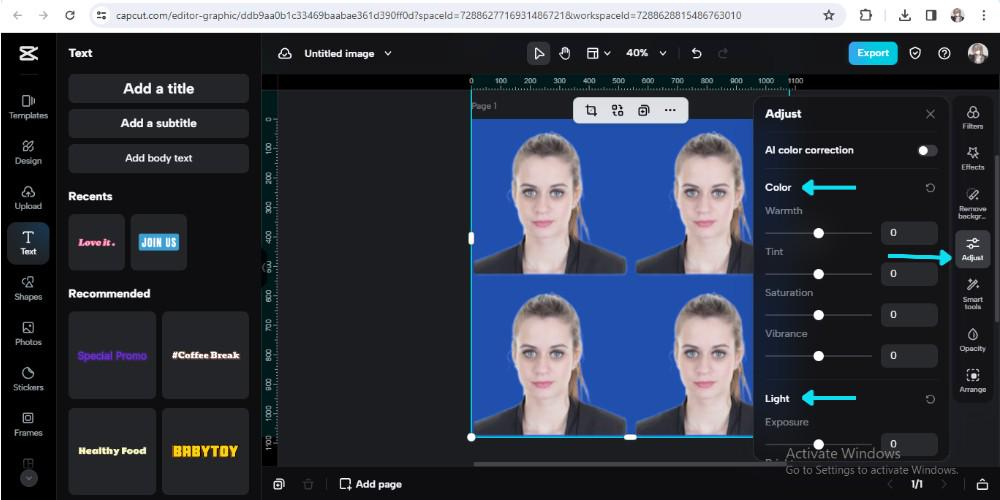Open the canvas layout resize dropdown

pos(598,54)
